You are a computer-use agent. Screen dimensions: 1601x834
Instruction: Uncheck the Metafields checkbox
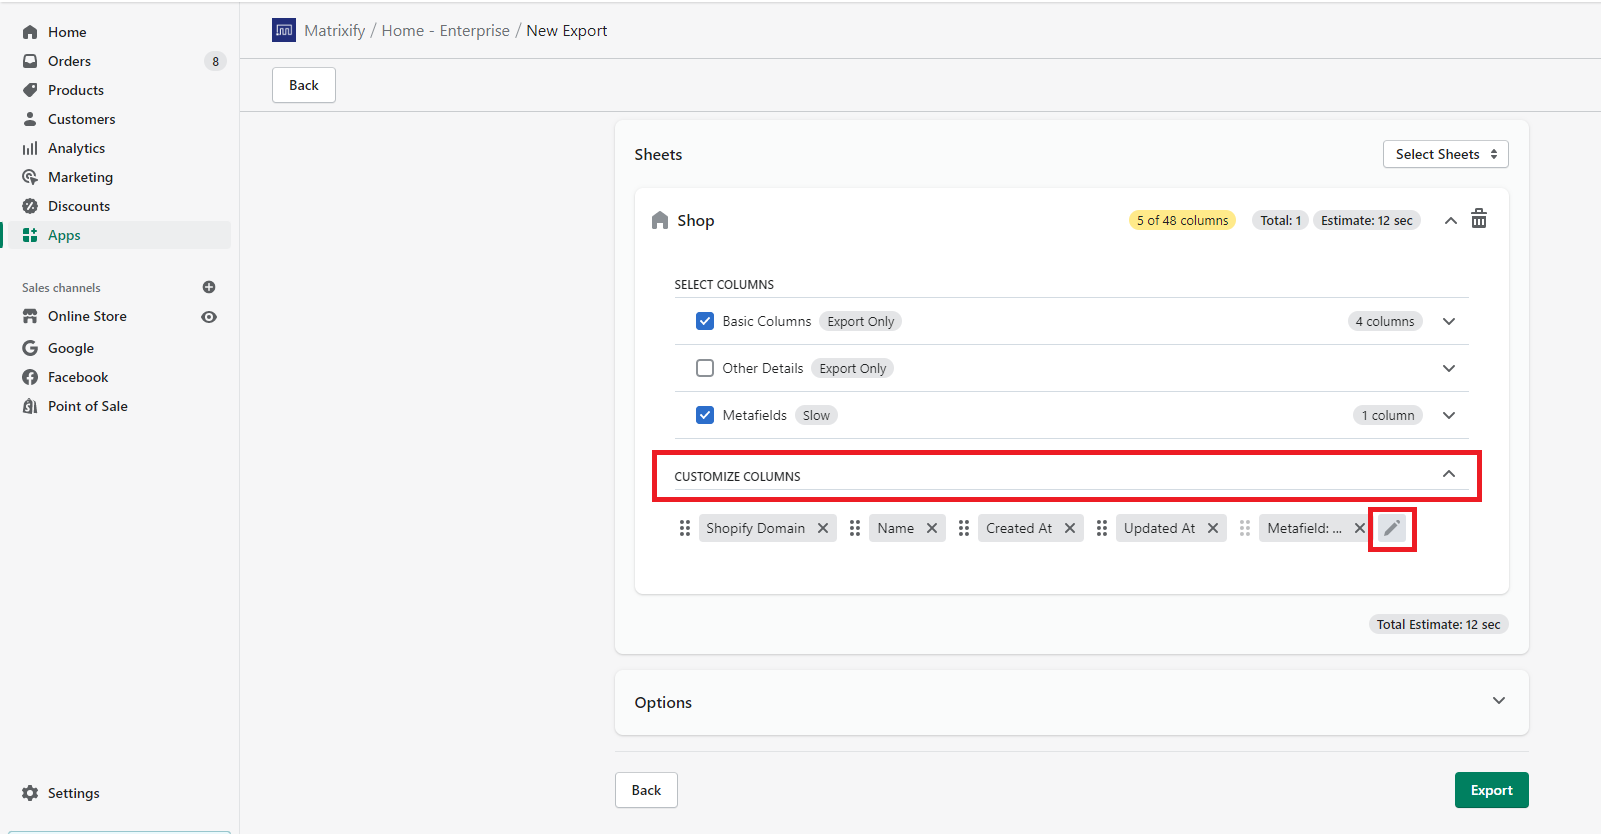(705, 415)
